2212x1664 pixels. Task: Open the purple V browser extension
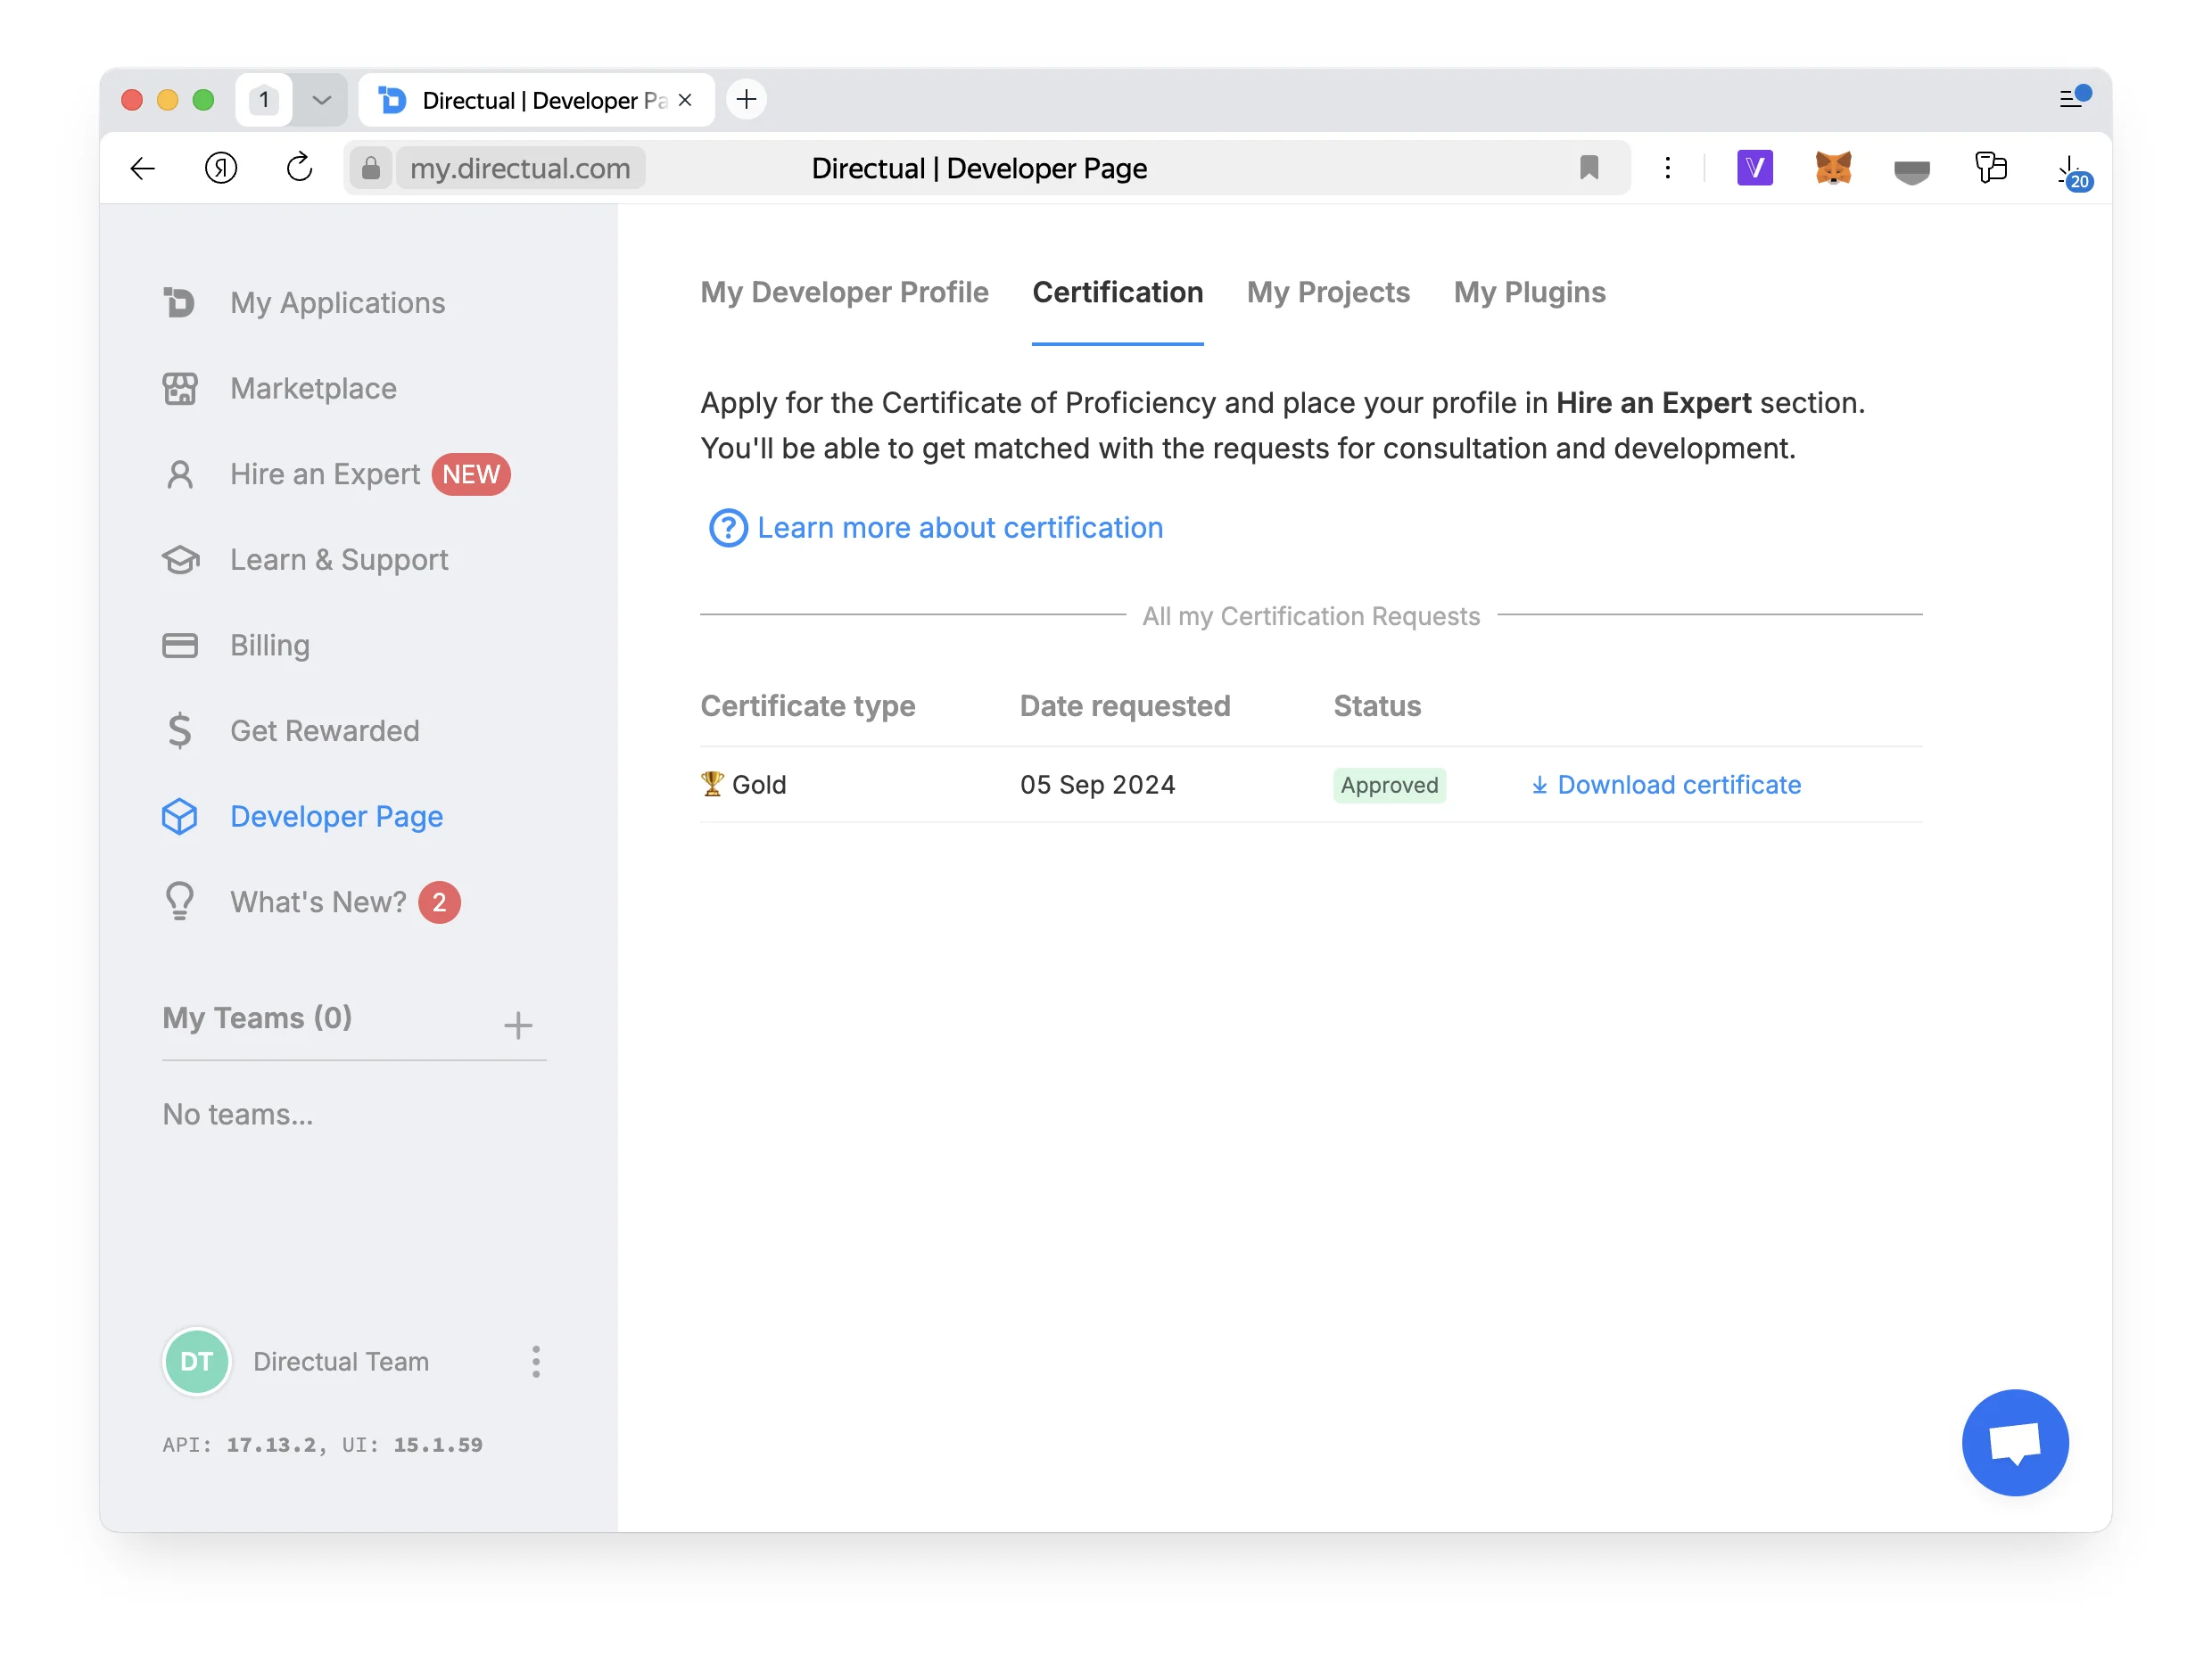tap(1755, 167)
